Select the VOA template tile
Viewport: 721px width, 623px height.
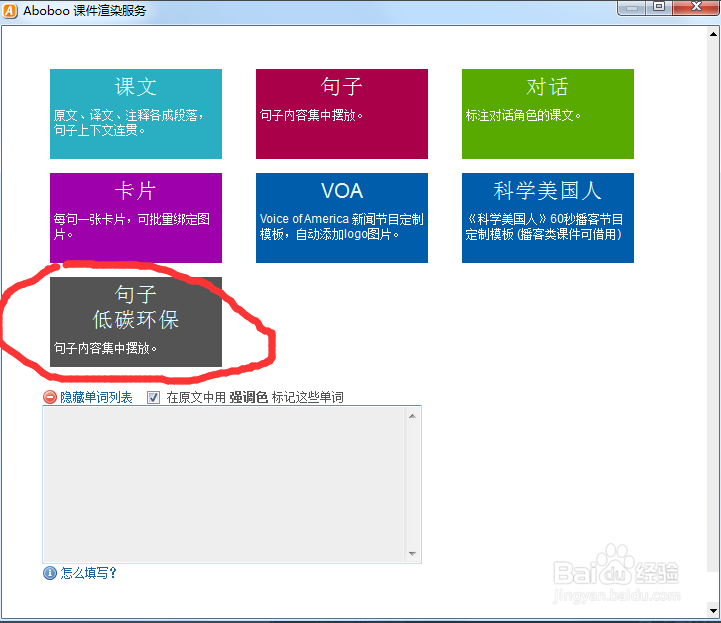342,218
